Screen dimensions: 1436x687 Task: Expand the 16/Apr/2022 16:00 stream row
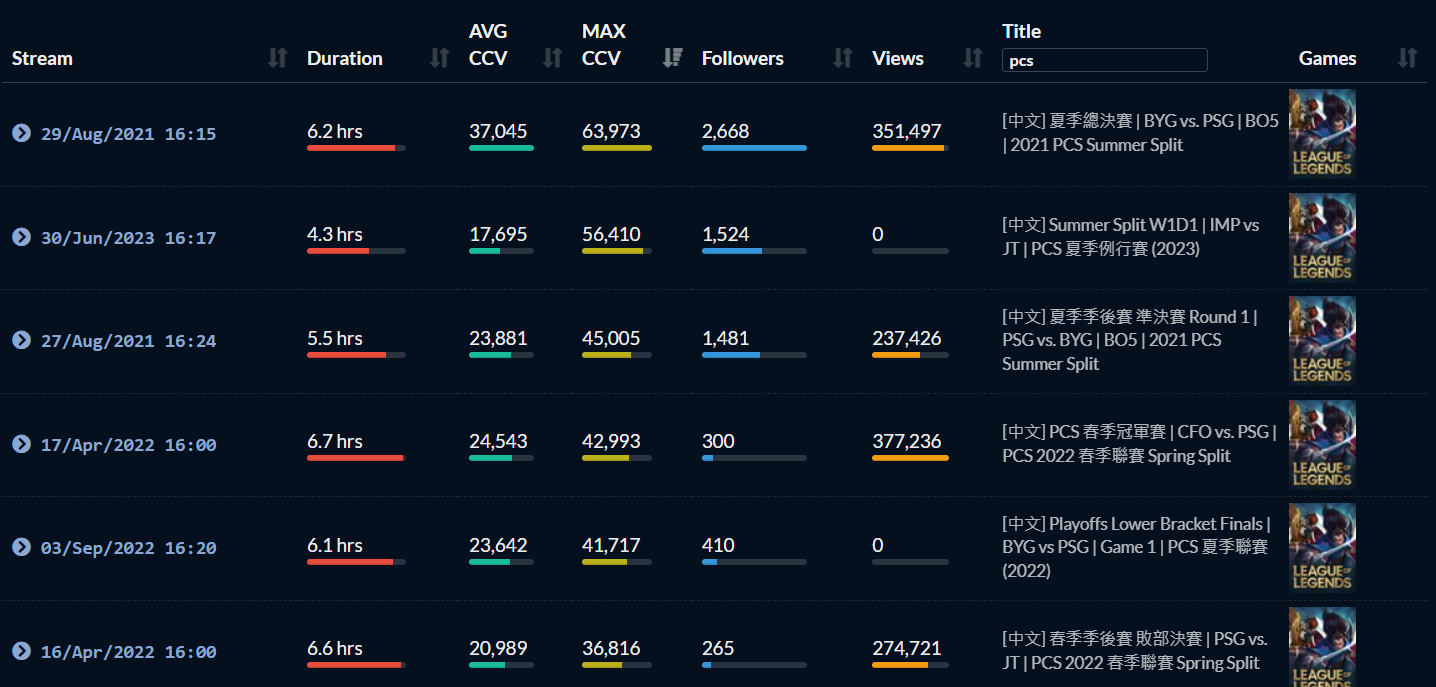[x=21, y=651]
